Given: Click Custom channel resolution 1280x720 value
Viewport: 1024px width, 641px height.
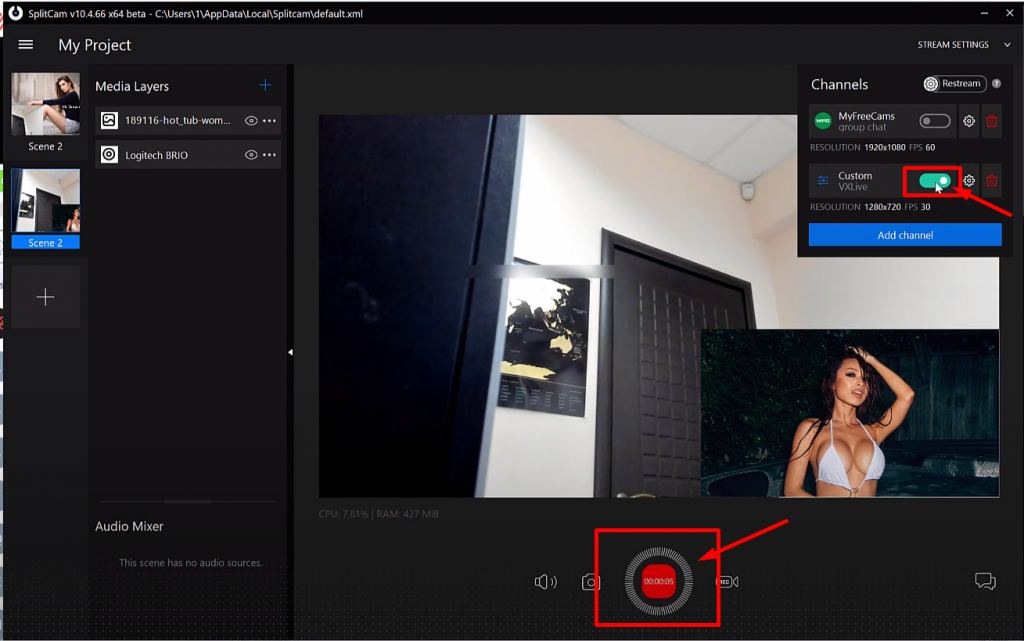Looking at the screenshot, I should point(882,207).
